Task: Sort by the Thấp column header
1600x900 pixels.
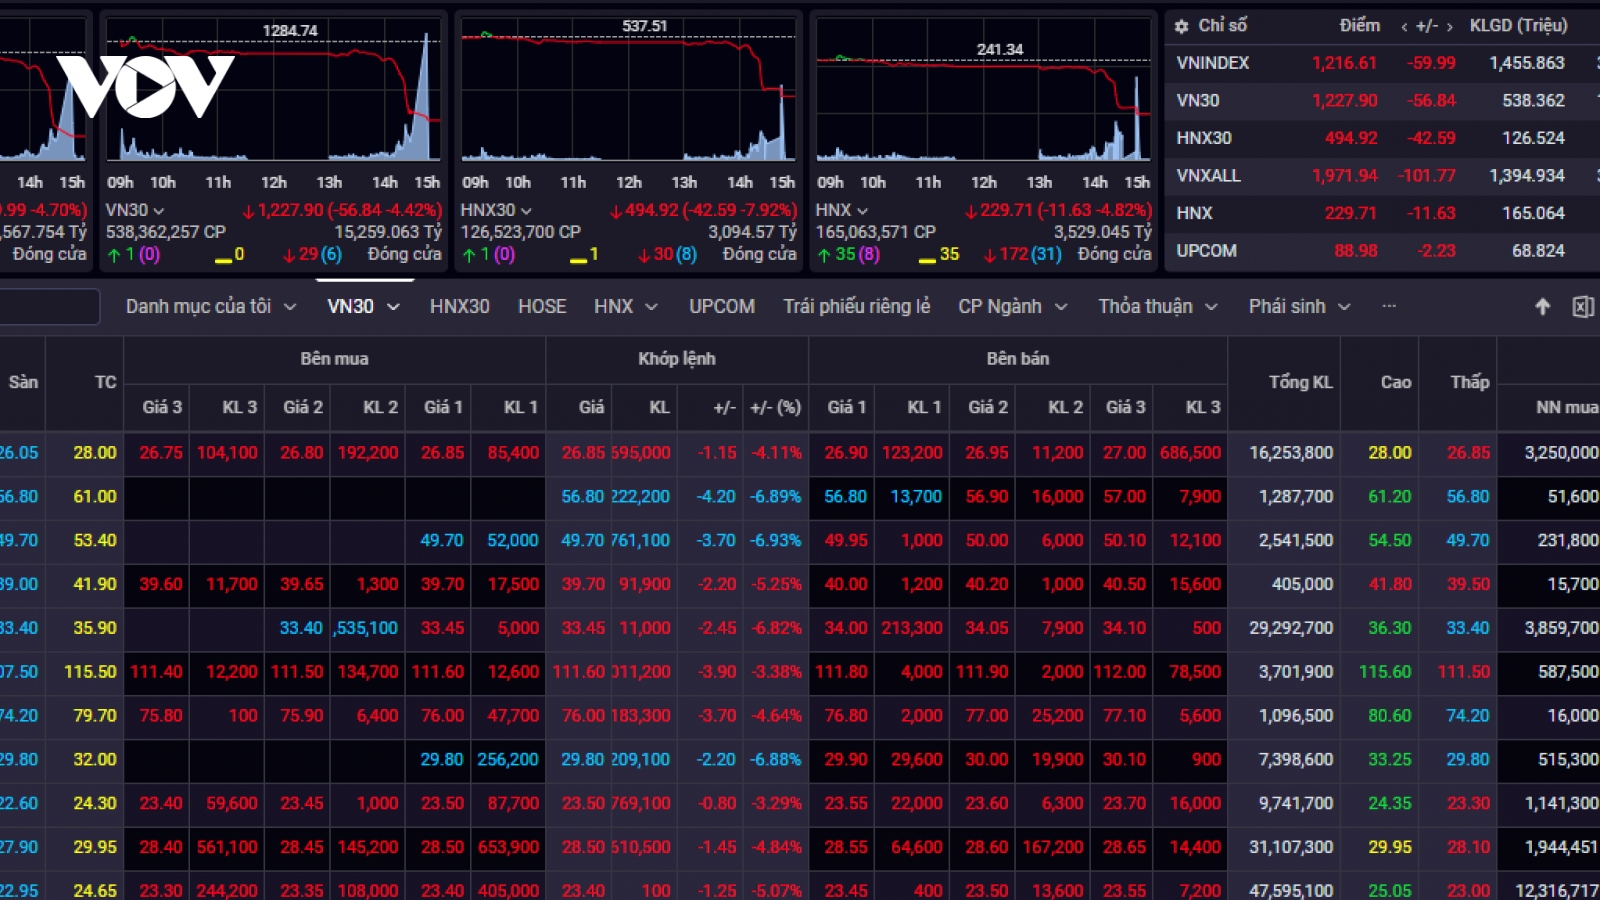Action: point(1470,382)
